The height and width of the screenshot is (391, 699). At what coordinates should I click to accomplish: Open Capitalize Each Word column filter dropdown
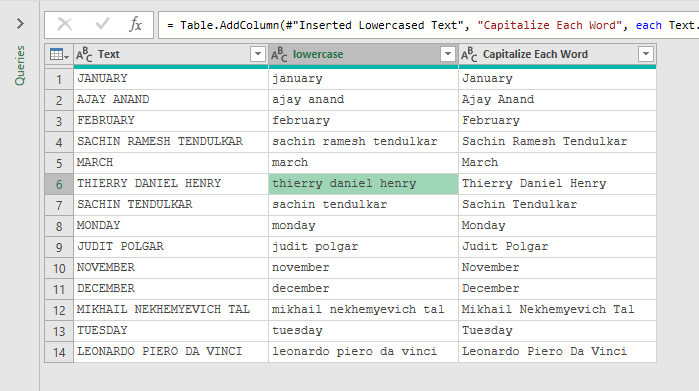[646, 54]
